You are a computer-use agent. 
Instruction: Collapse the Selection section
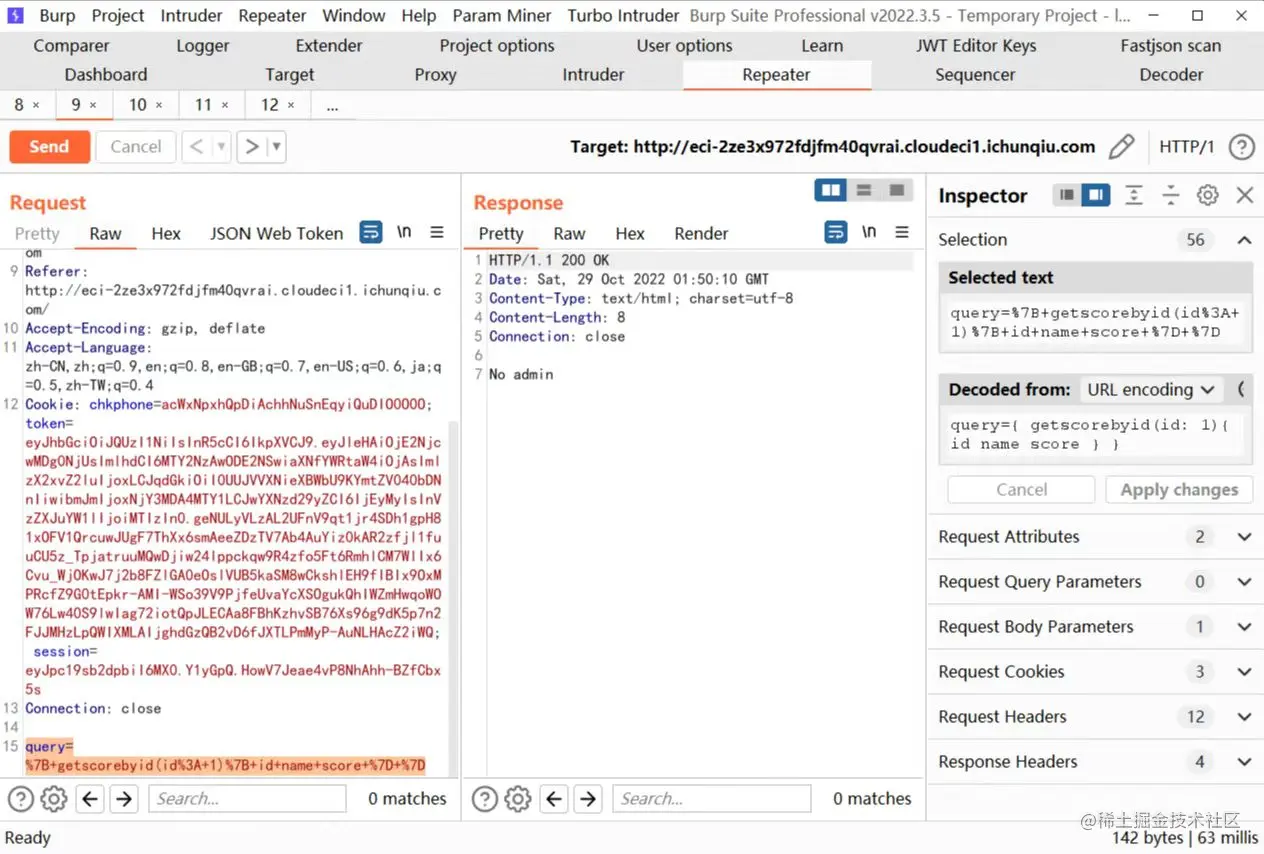[1244, 239]
